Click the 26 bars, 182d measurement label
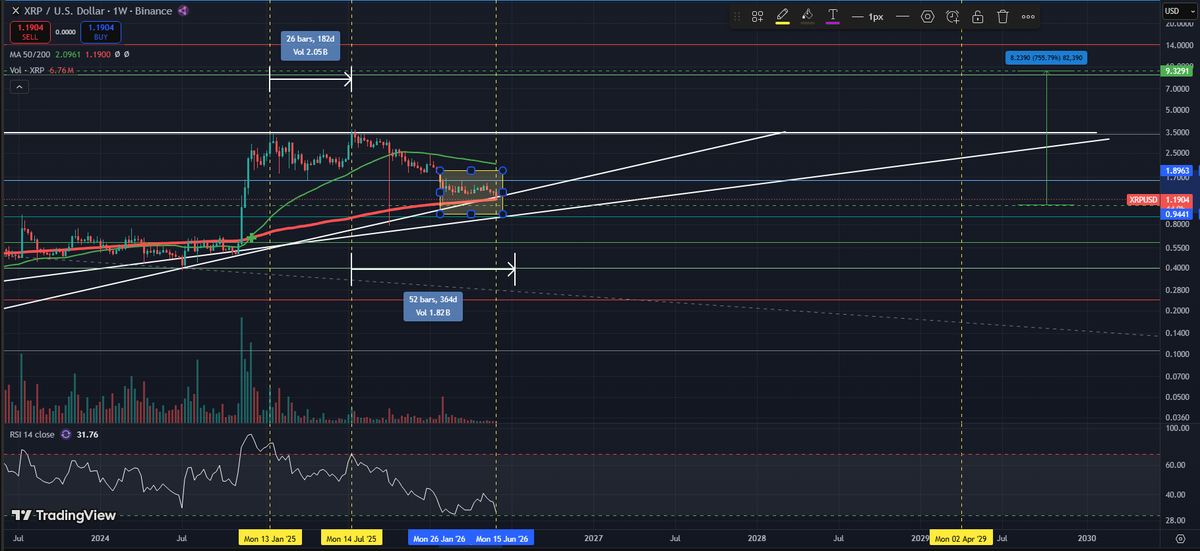1200x551 pixels. coord(310,46)
